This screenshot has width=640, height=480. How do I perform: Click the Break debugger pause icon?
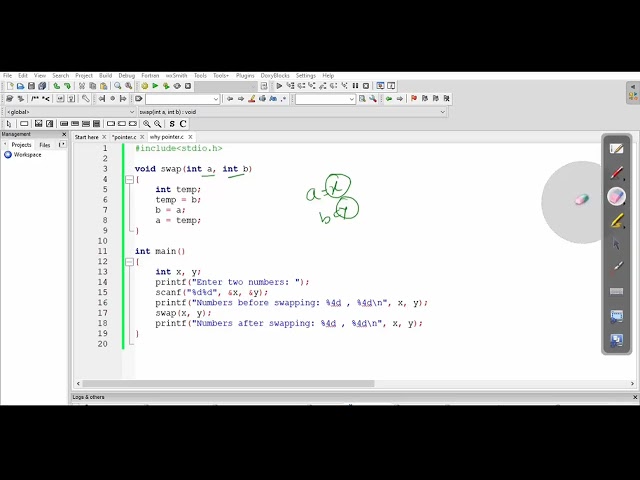[x=355, y=86]
